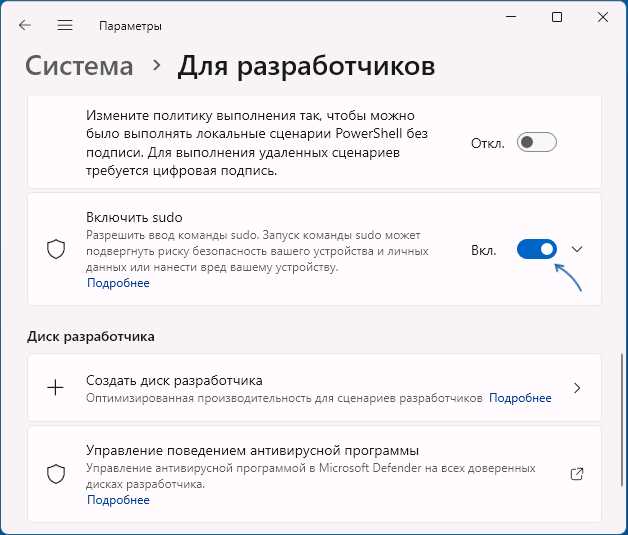Click the Для разработчиков page title
Viewport: 628px width, 535px height.
click(x=306, y=66)
